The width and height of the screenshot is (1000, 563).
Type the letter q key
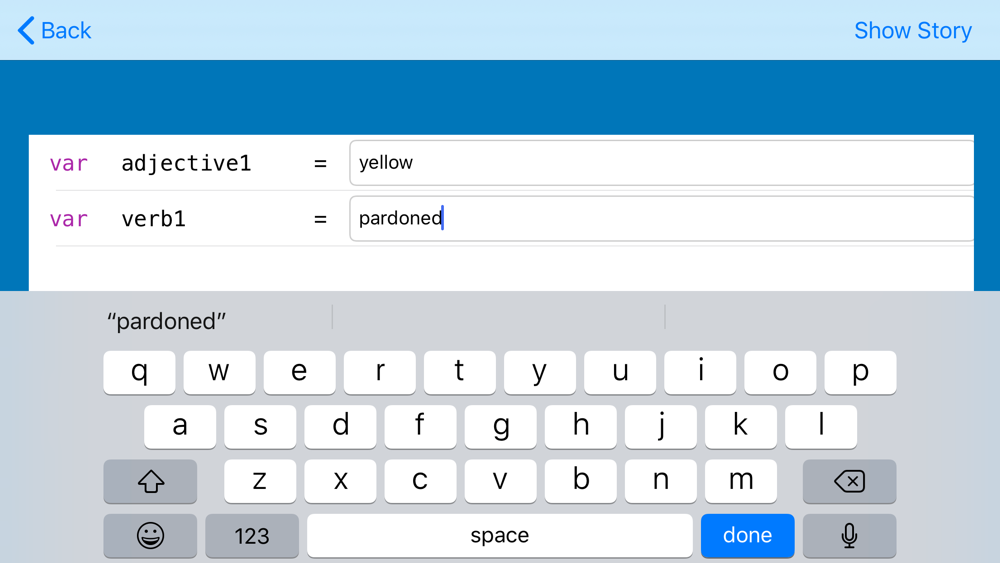140,372
